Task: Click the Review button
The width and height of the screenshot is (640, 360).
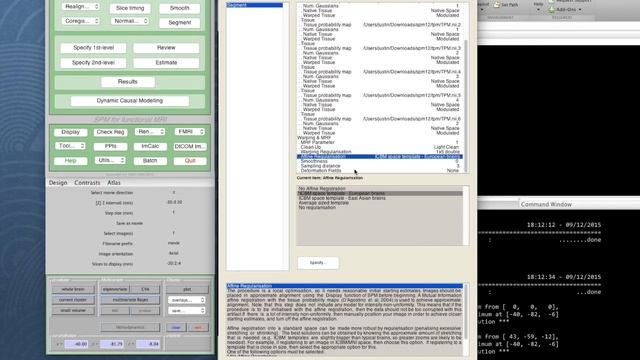Action: (166, 48)
